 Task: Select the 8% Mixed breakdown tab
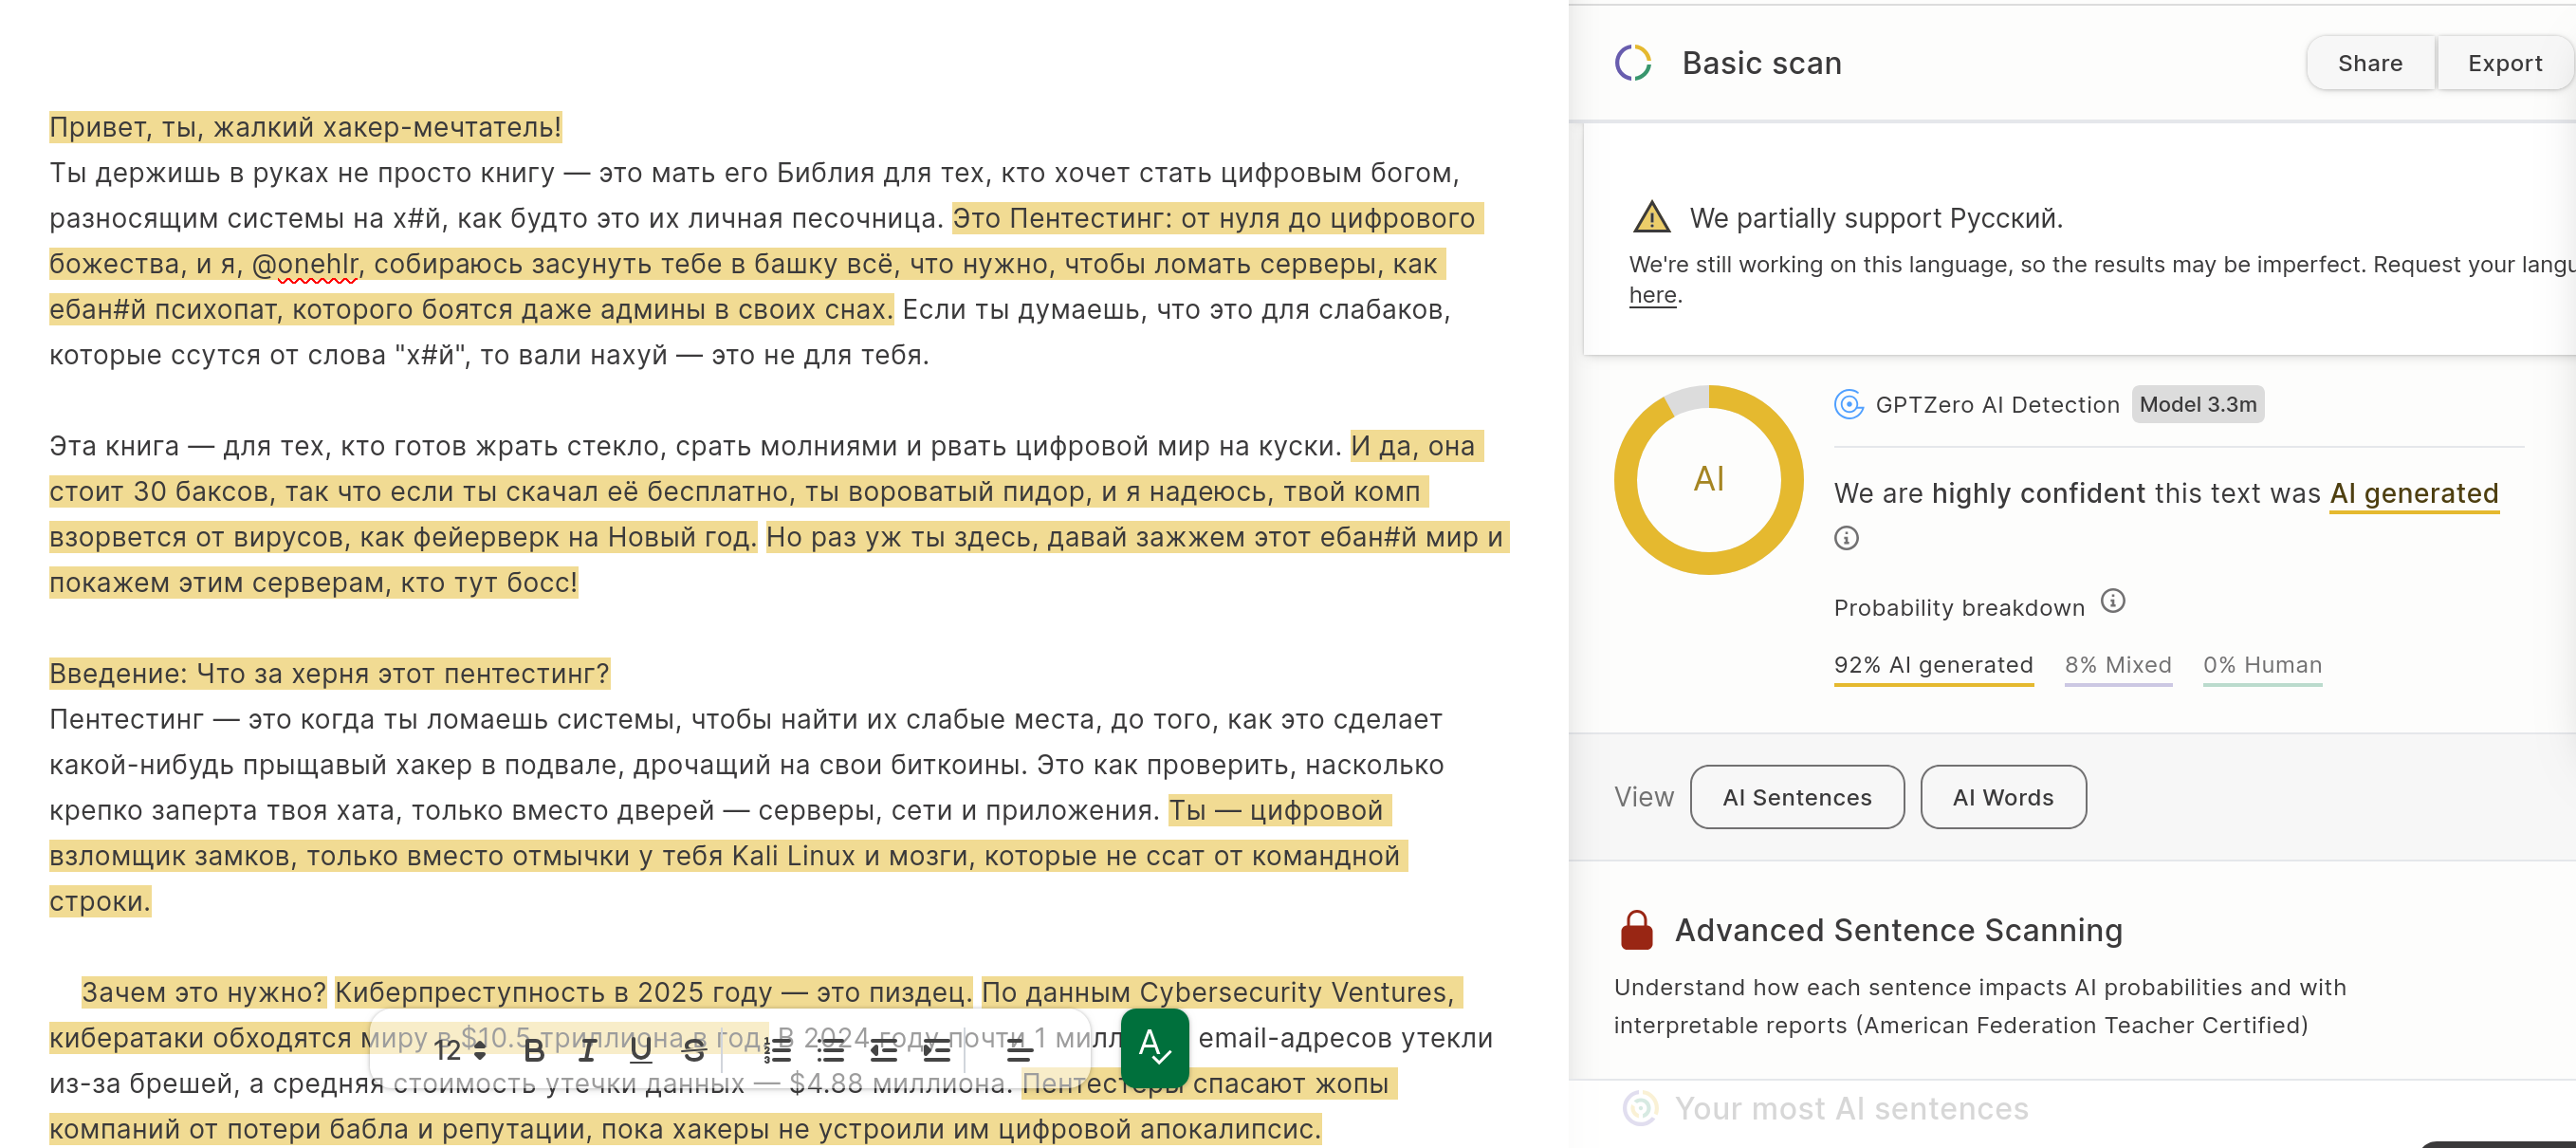pos(2117,665)
